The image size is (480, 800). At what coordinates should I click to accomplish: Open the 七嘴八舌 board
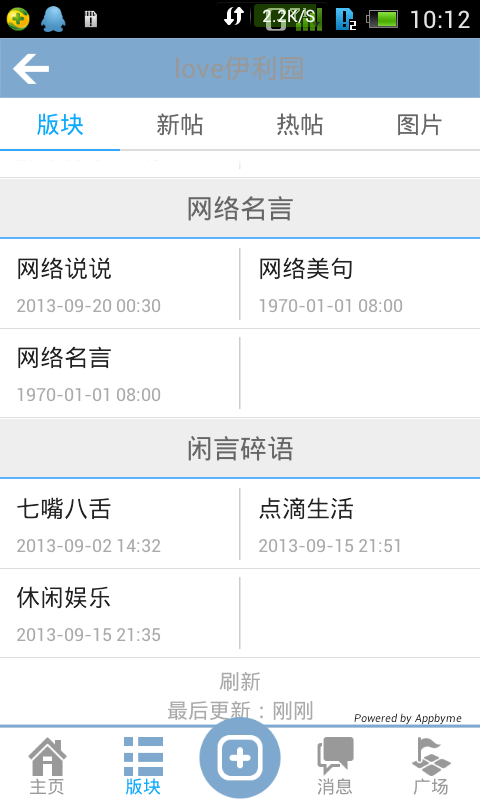(119, 524)
